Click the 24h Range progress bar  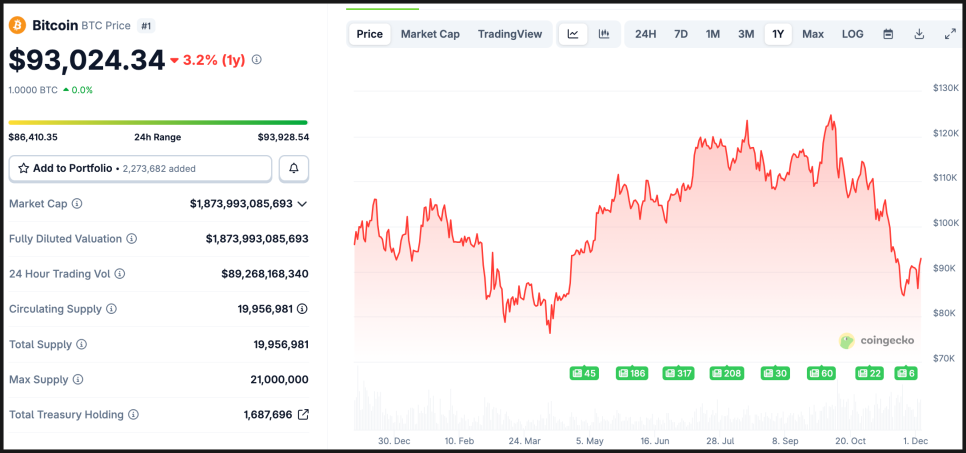[158, 123]
